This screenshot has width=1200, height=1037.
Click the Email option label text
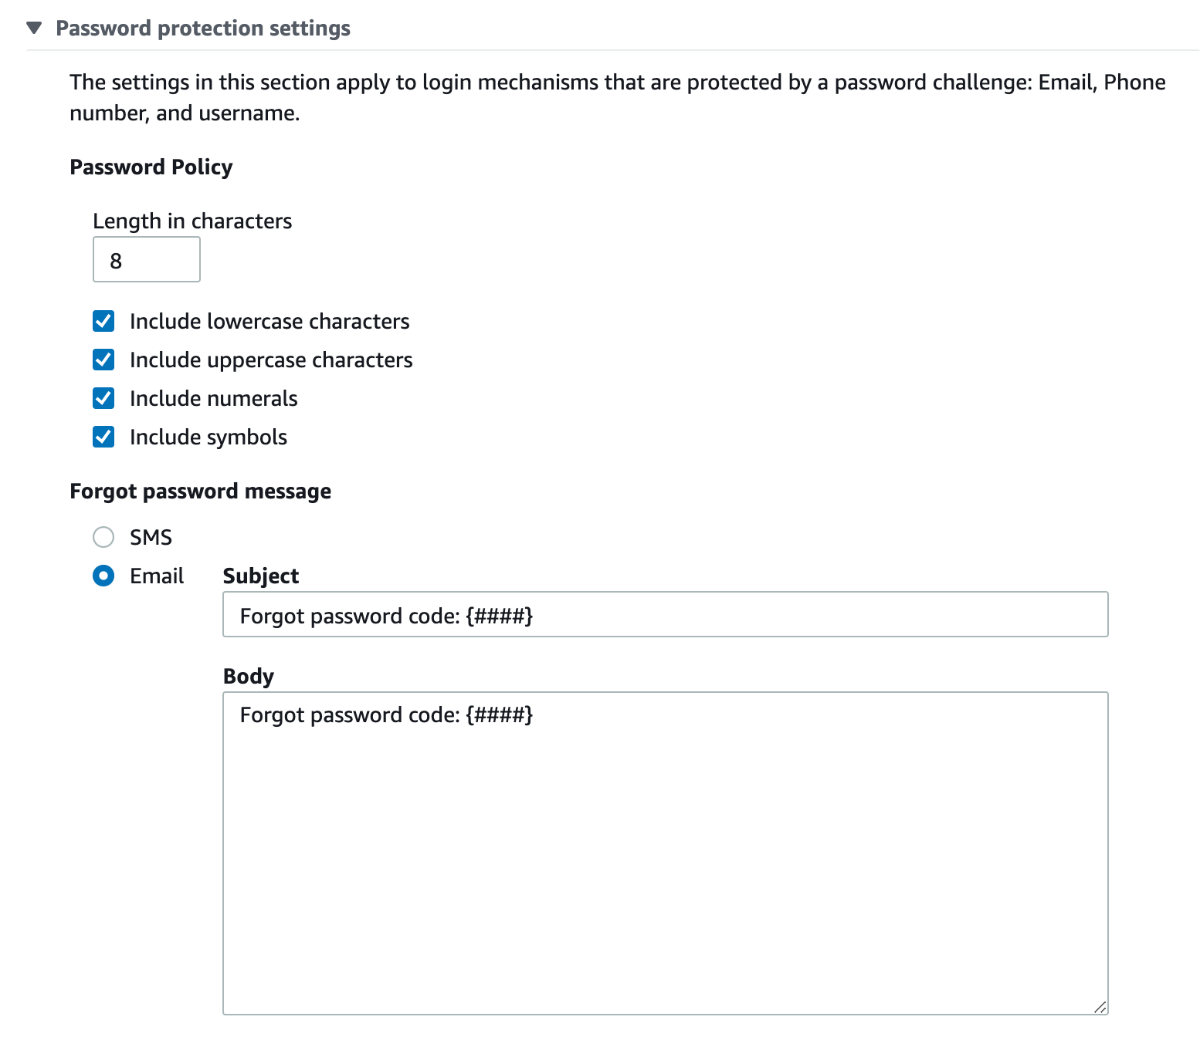pos(157,576)
